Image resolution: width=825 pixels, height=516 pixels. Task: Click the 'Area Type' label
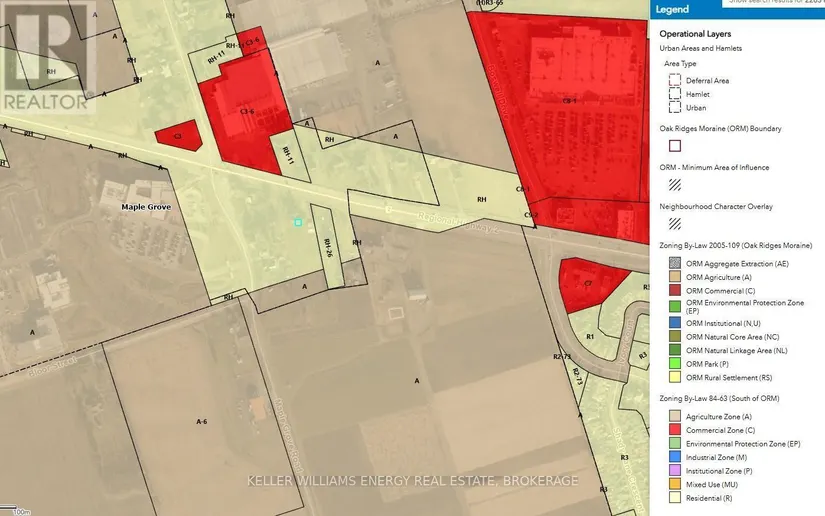pyautogui.click(x=680, y=64)
